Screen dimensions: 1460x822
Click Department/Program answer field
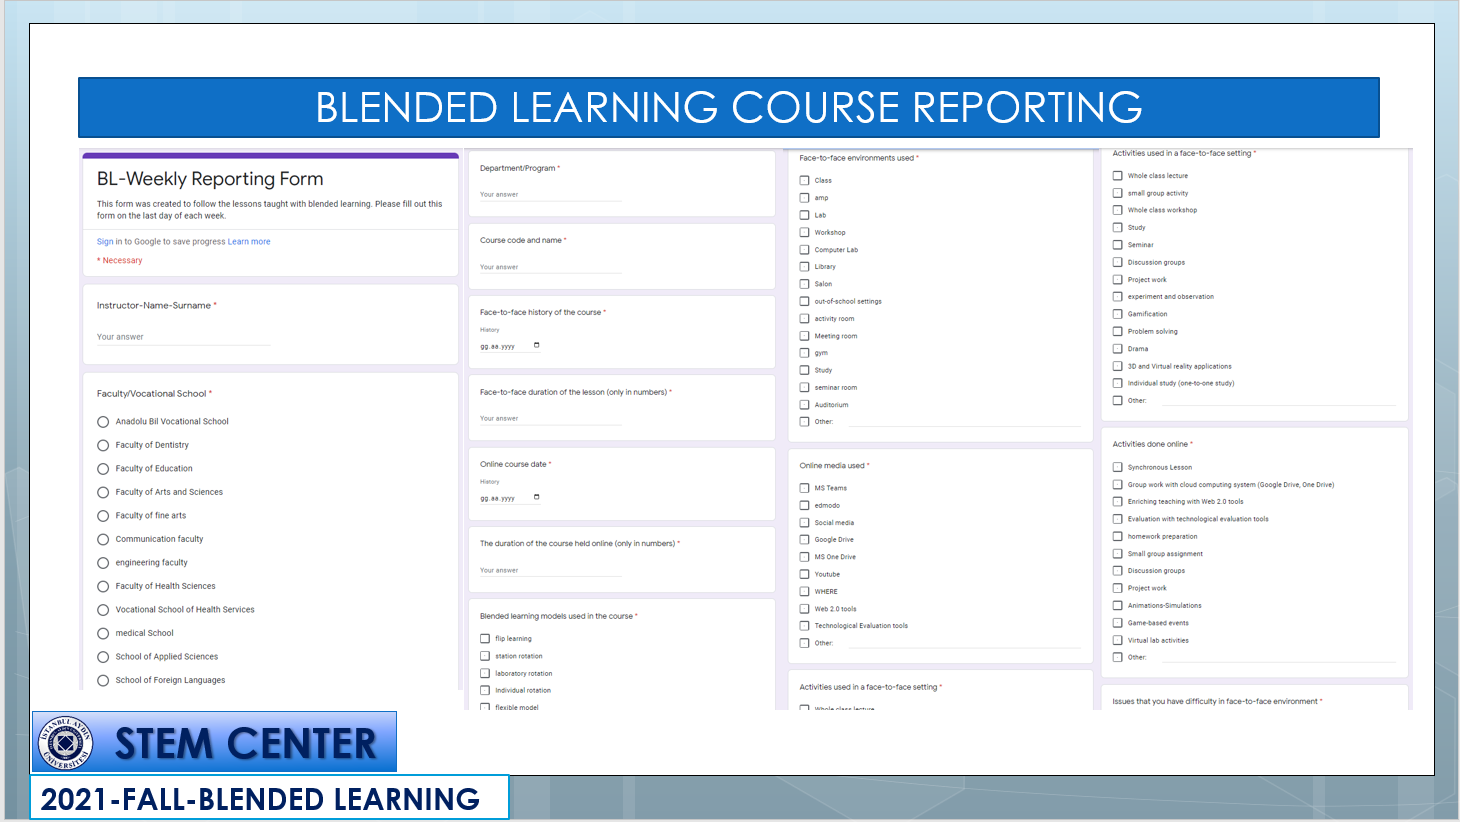[550, 194]
